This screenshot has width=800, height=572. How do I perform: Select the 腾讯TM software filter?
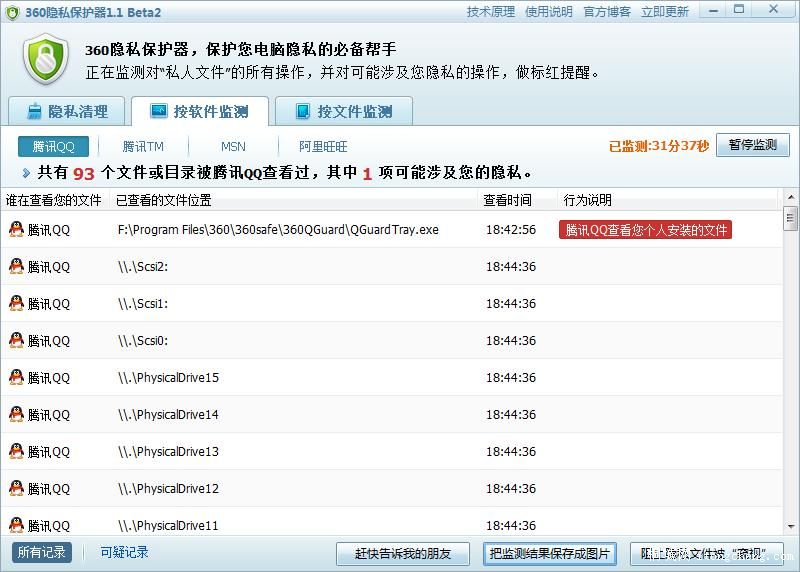143,146
